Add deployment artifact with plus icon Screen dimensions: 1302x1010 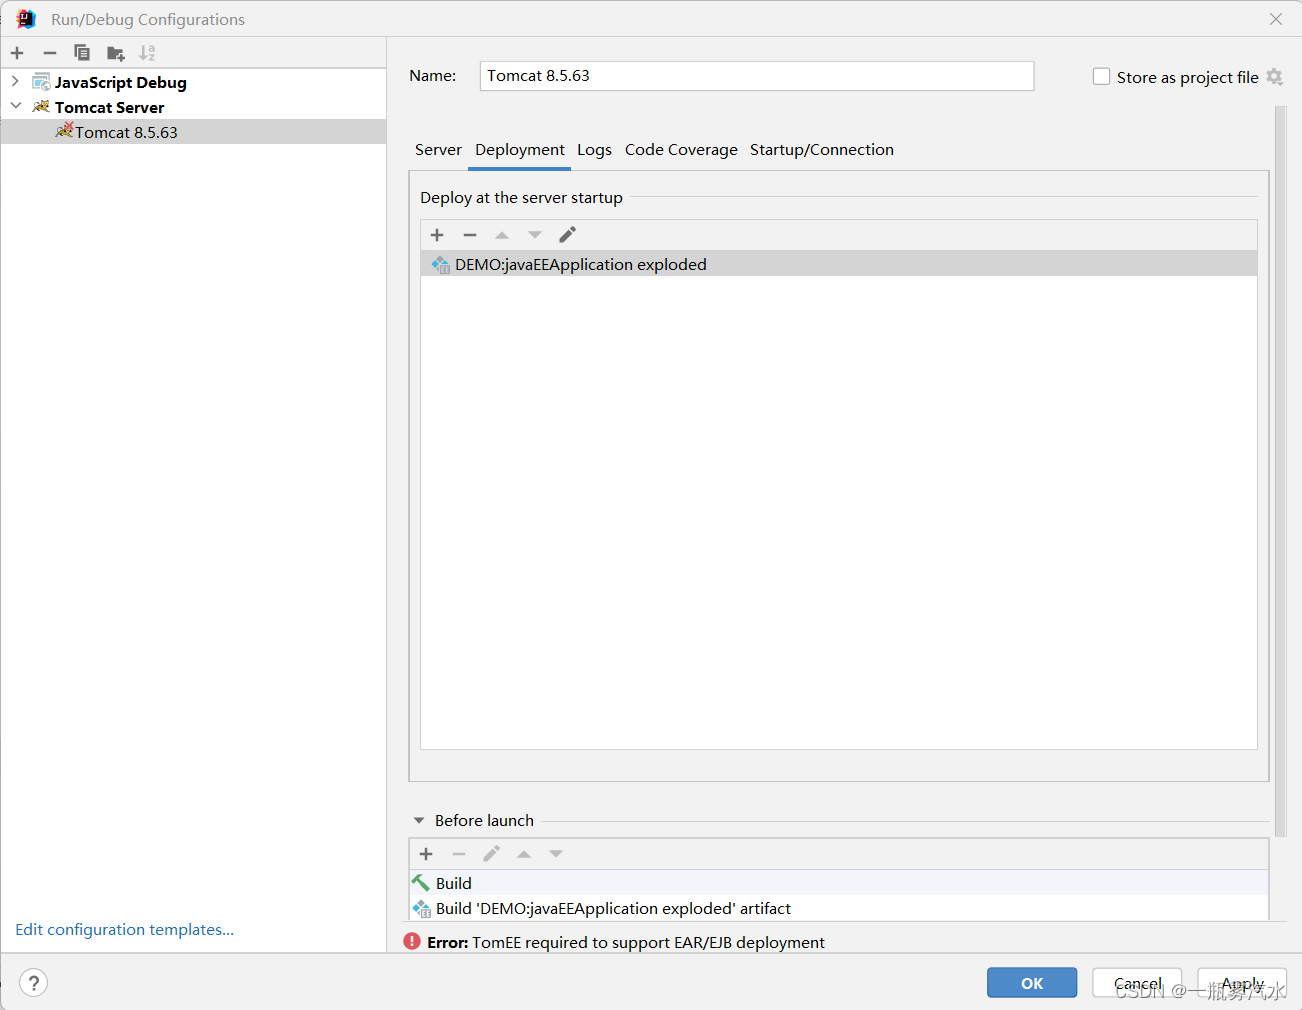tap(437, 235)
